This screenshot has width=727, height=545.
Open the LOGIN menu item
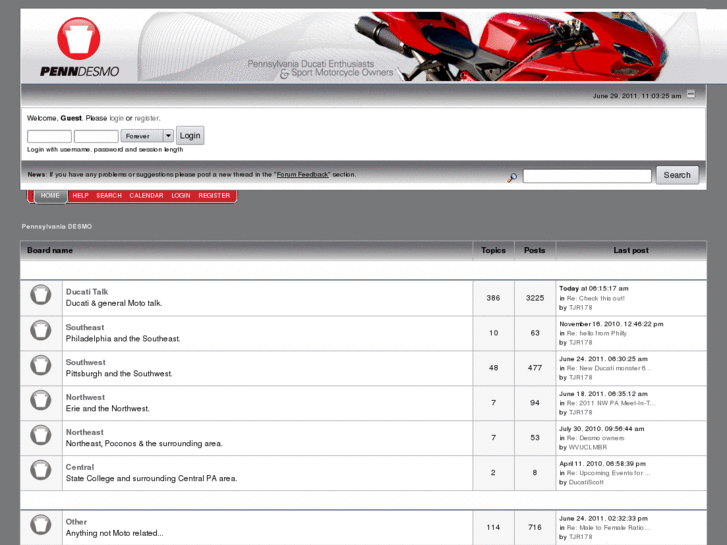[181, 196]
